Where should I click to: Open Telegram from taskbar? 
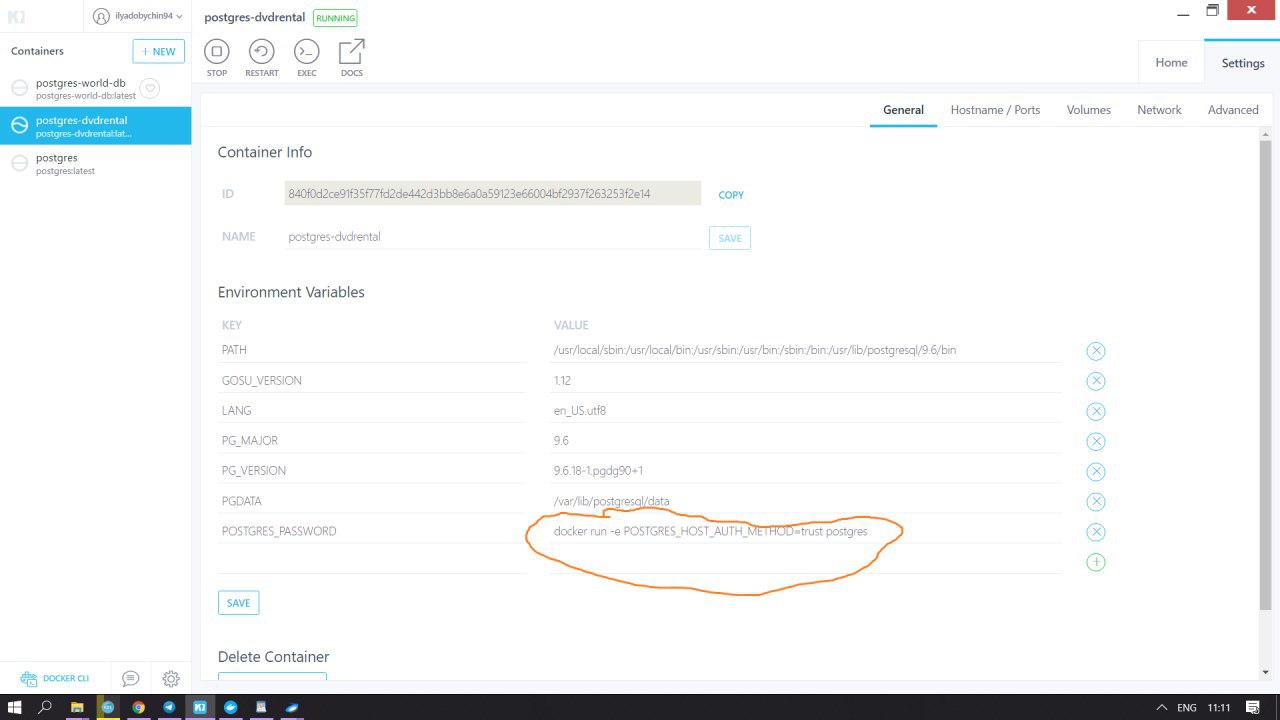[169, 707]
